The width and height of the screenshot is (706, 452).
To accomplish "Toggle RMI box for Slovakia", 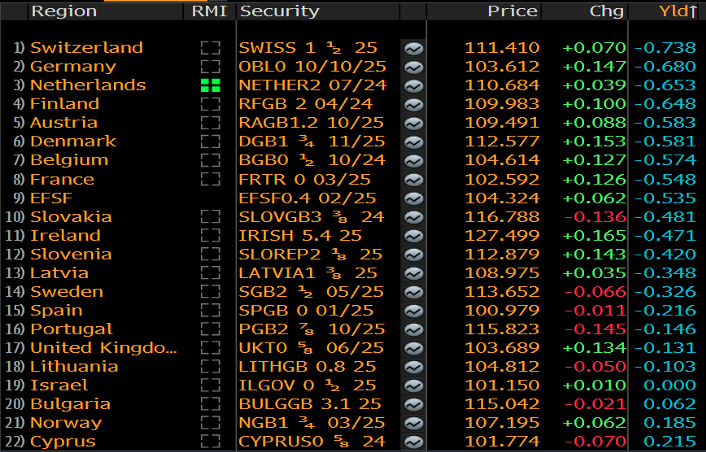I will click(x=210, y=217).
